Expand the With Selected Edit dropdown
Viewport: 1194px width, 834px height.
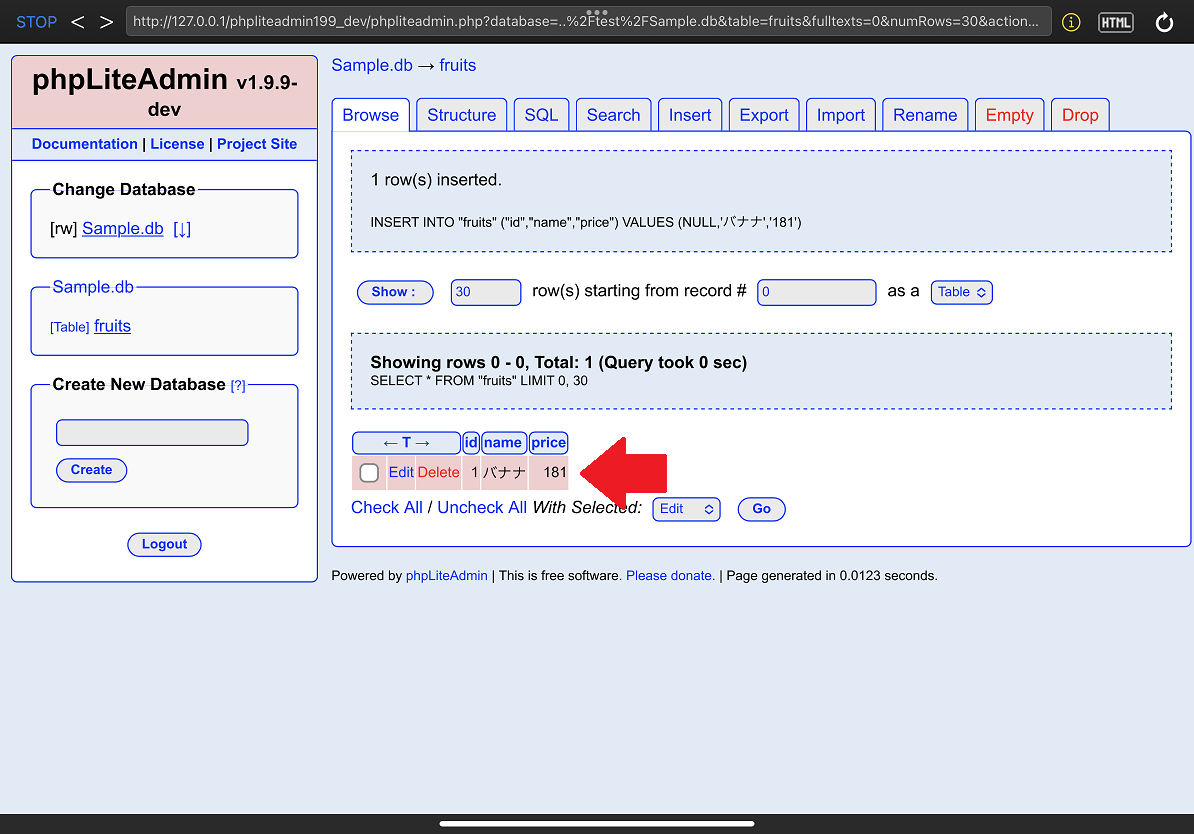point(686,509)
